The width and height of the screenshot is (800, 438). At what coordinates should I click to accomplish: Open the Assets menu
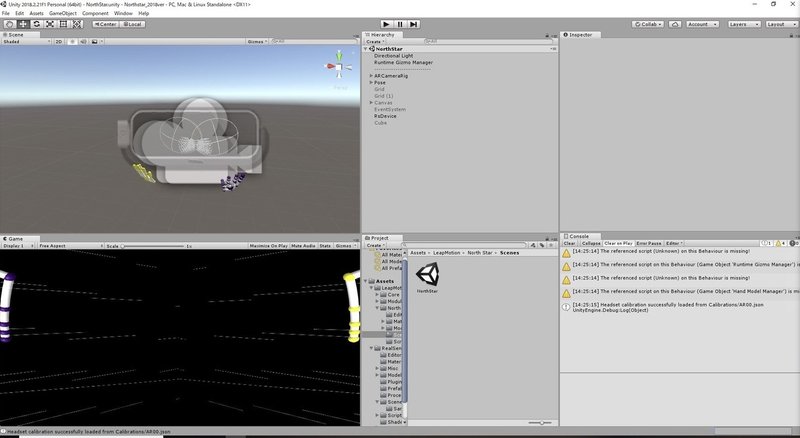coord(36,13)
